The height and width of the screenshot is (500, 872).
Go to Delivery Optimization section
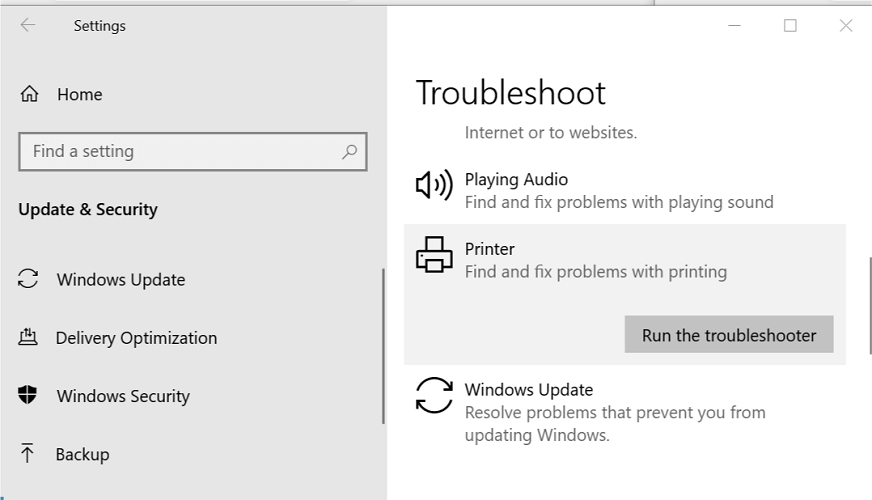click(136, 338)
